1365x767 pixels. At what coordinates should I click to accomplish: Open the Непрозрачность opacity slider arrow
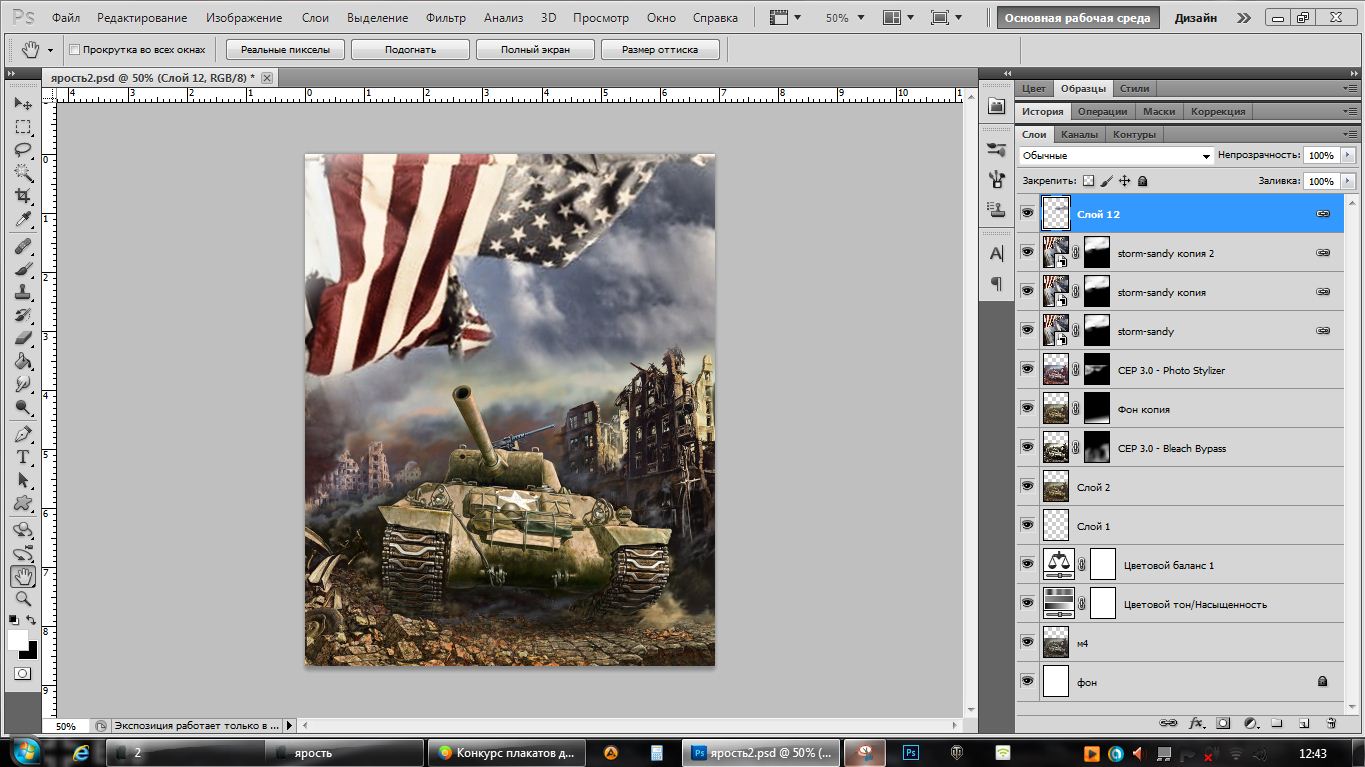[1348, 156]
